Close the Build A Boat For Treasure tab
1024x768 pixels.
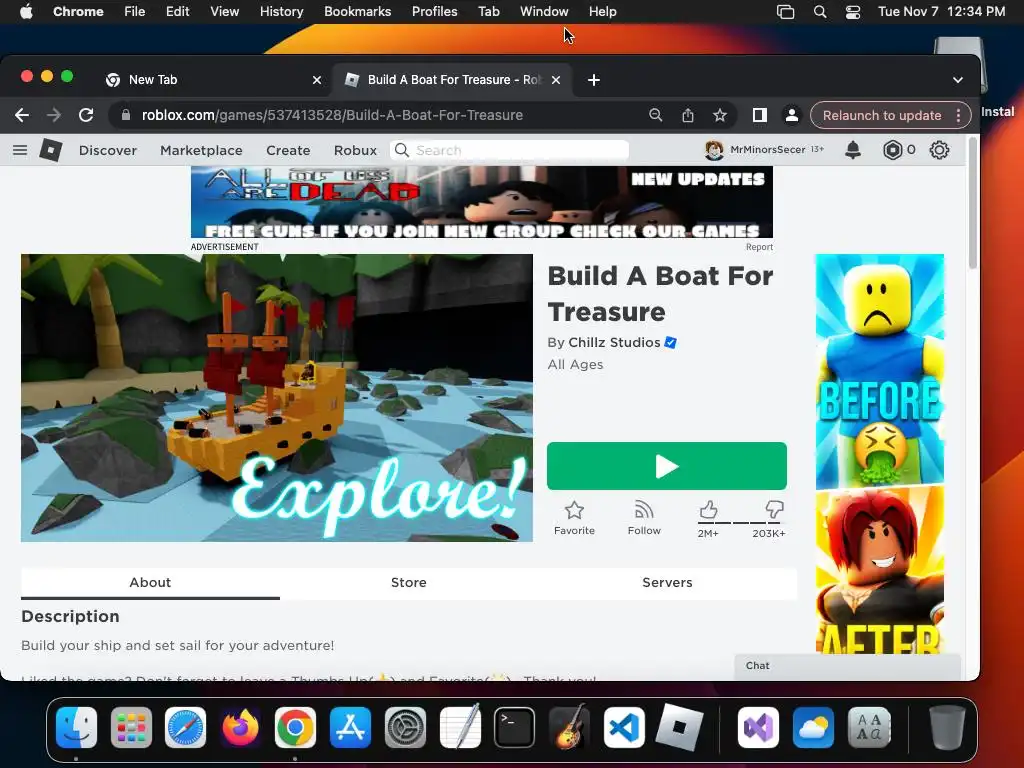point(556,80)
